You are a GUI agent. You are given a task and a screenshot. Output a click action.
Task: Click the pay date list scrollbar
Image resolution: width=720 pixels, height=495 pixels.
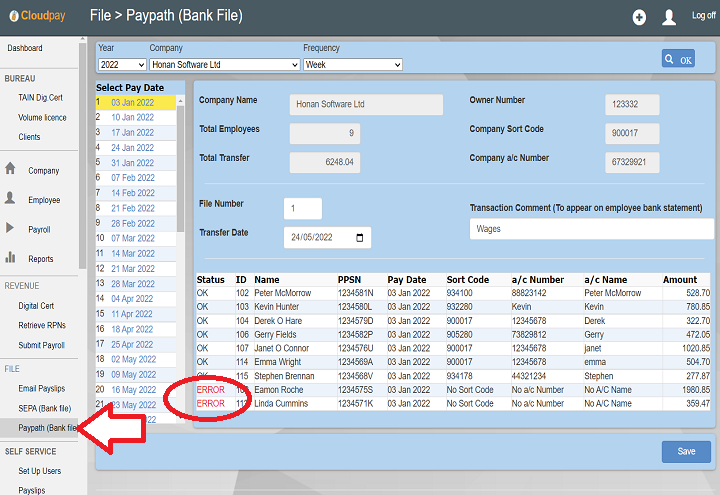(181, 250)
